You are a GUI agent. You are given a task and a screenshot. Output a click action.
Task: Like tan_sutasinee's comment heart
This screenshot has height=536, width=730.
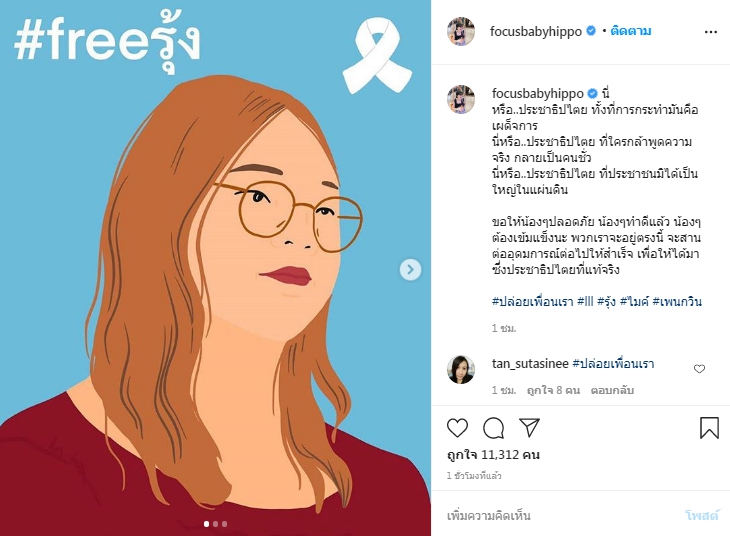[699, 369]
